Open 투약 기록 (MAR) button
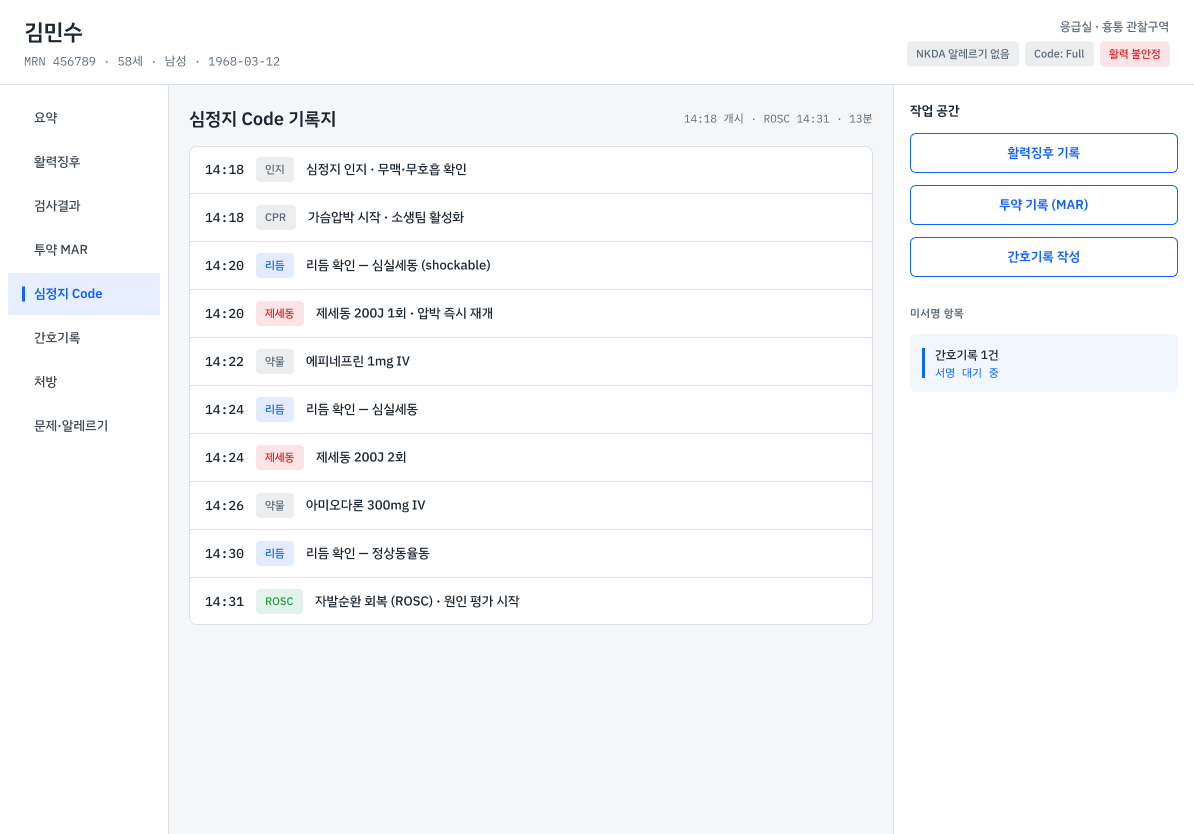This screenshot has width=1194, height=834. coord(1043,205)
